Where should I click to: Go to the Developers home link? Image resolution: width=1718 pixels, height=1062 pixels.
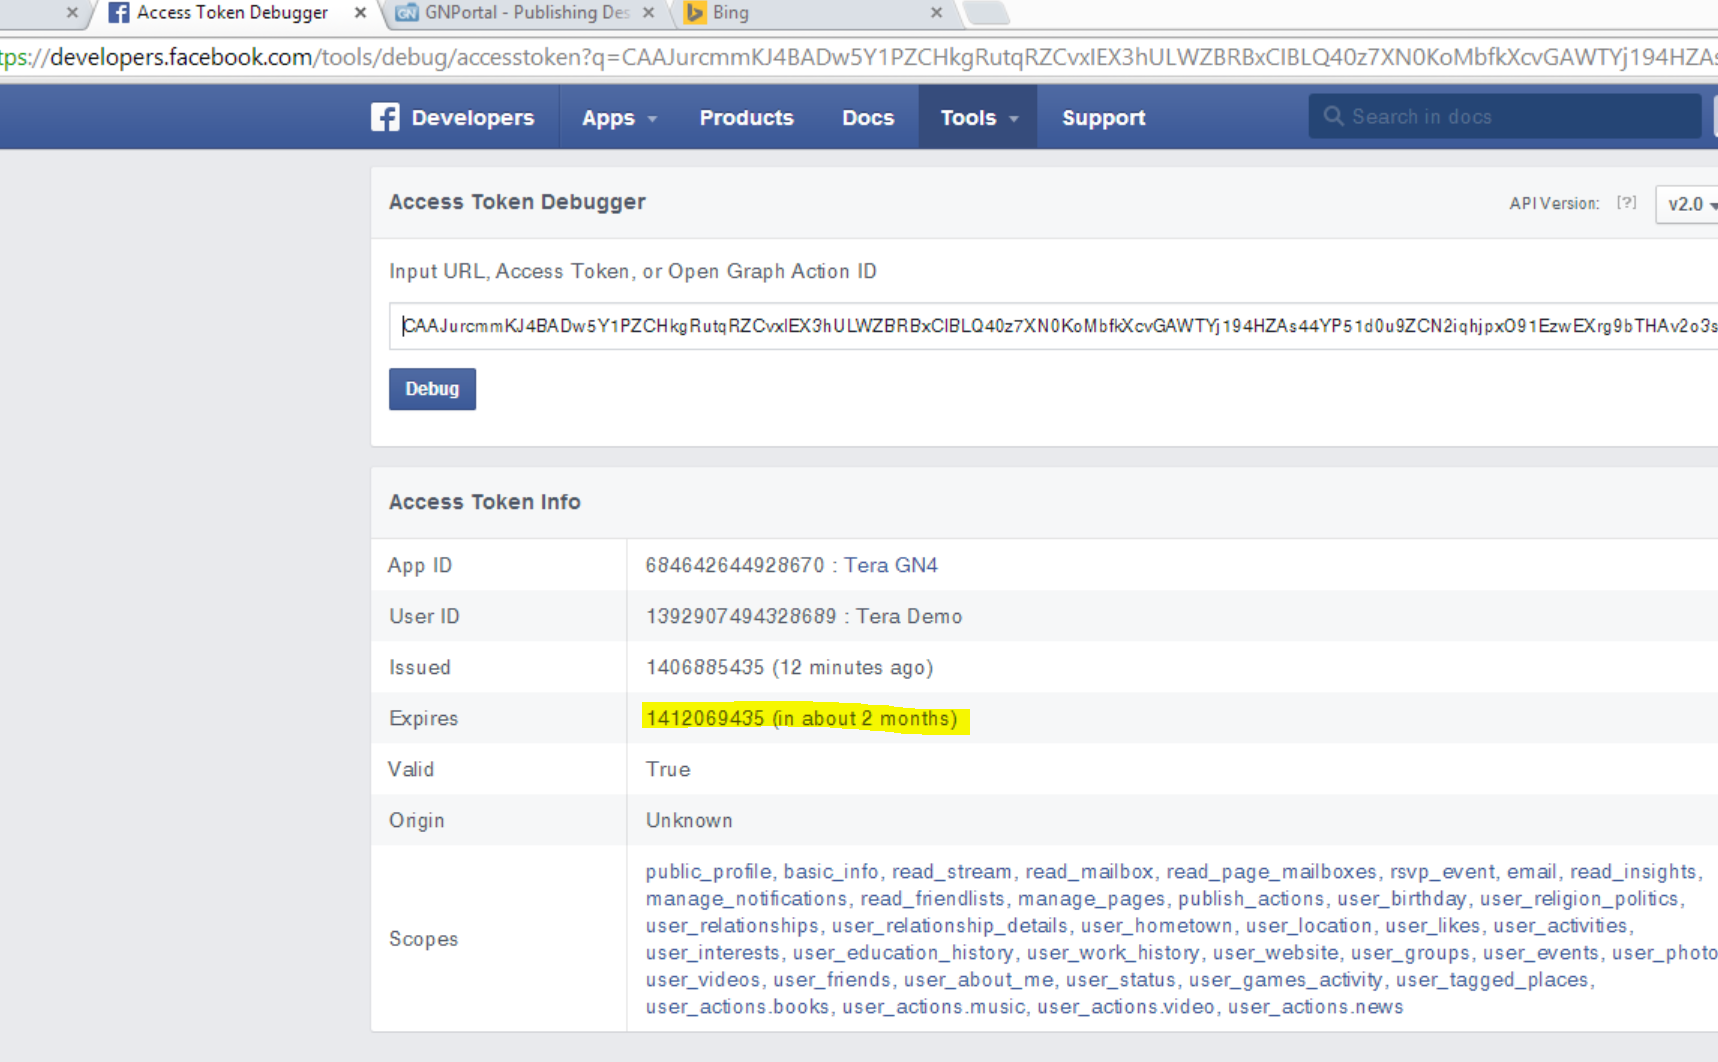click(x=472, y=117)
